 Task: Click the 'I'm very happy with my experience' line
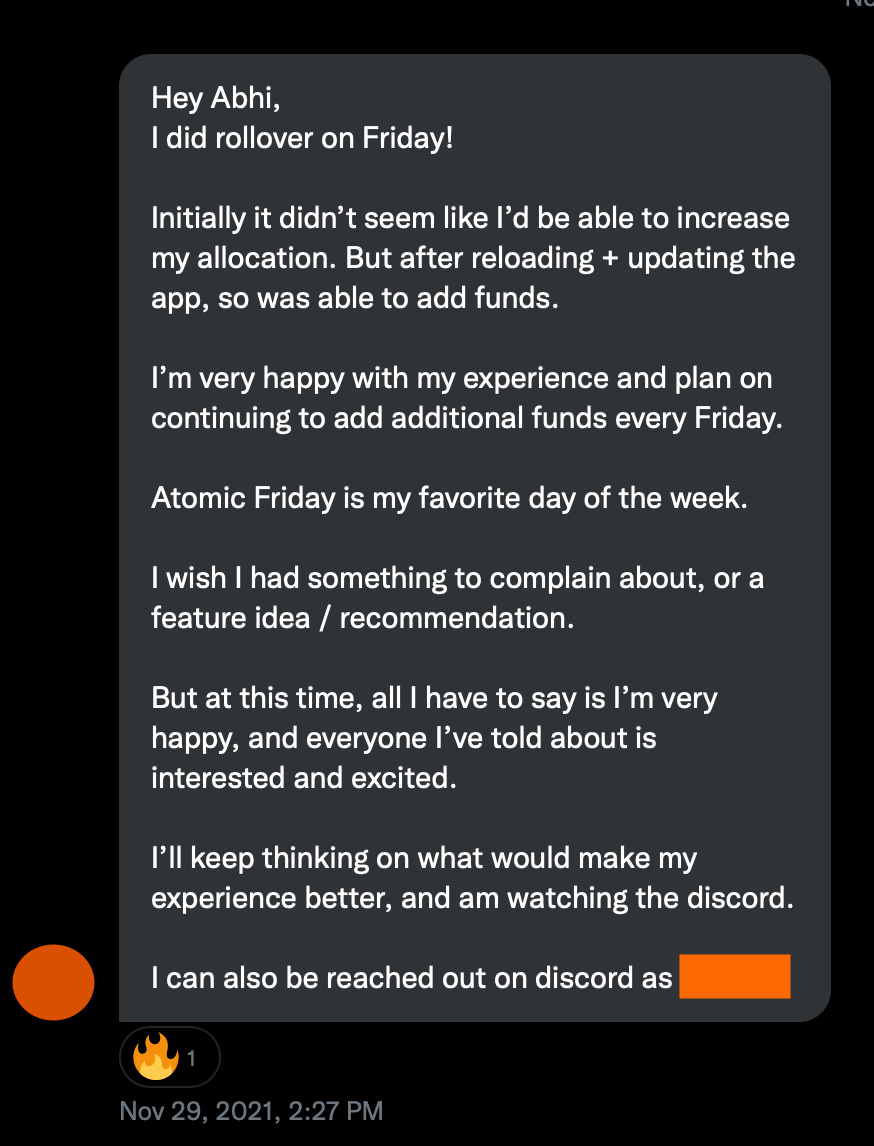(x=461, y=378)
